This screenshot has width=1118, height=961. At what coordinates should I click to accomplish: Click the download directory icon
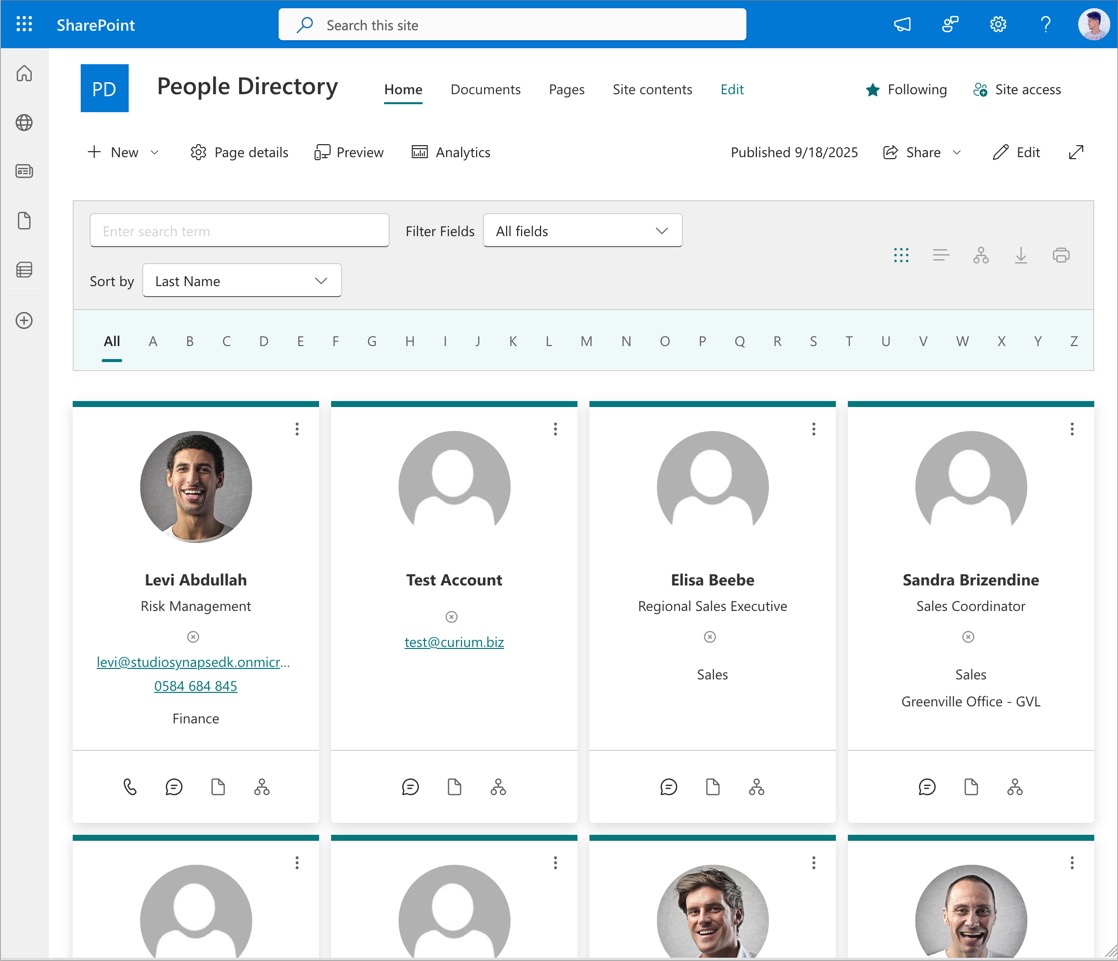tap(1021, 256)
